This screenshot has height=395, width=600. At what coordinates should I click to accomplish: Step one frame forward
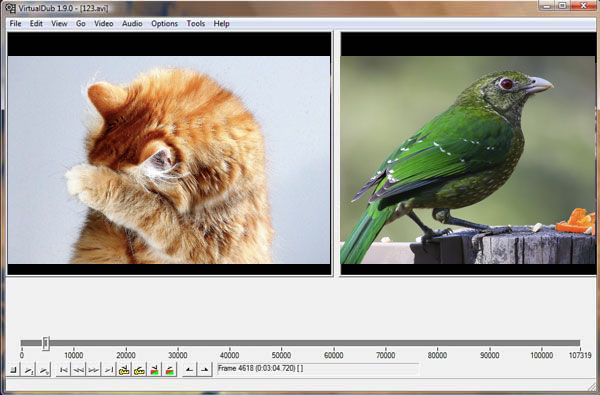[x=94, y=370]
